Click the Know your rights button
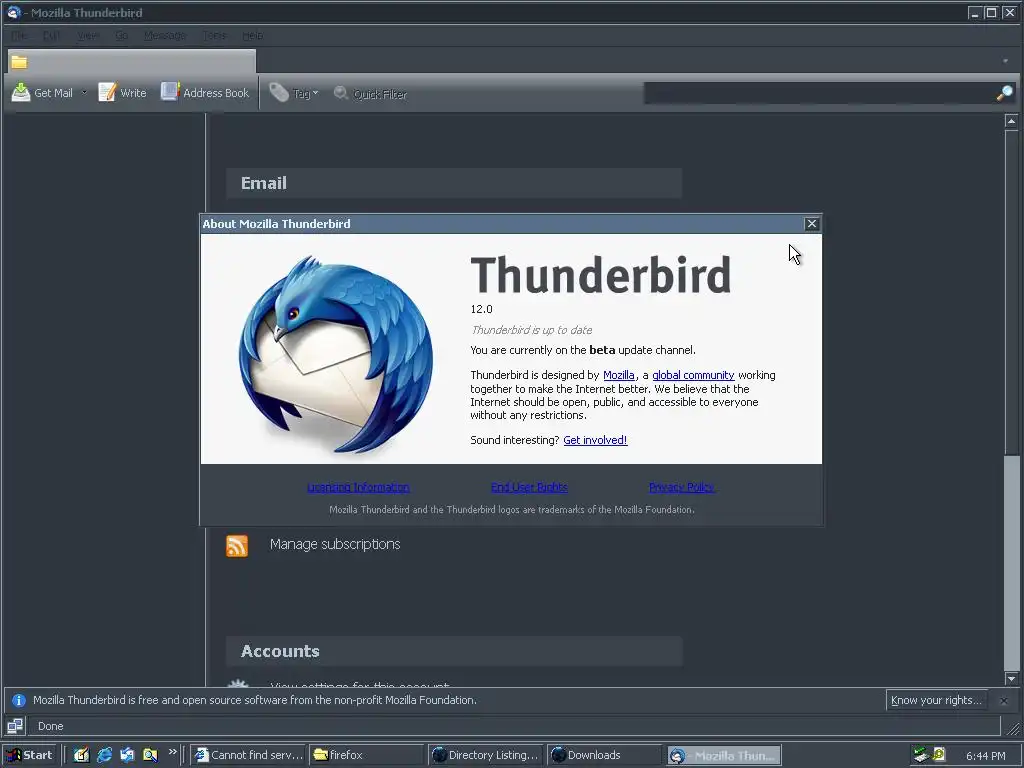1024x768 pixels. (x=936, y=700)
